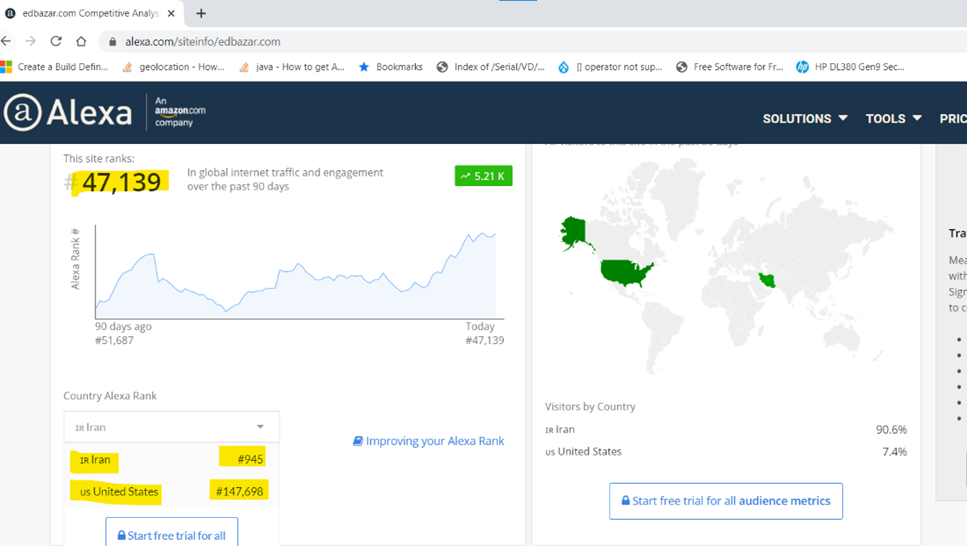Open the SOLUTIONS menu
Screen dimensions: 967x547
tap(805, 118)
